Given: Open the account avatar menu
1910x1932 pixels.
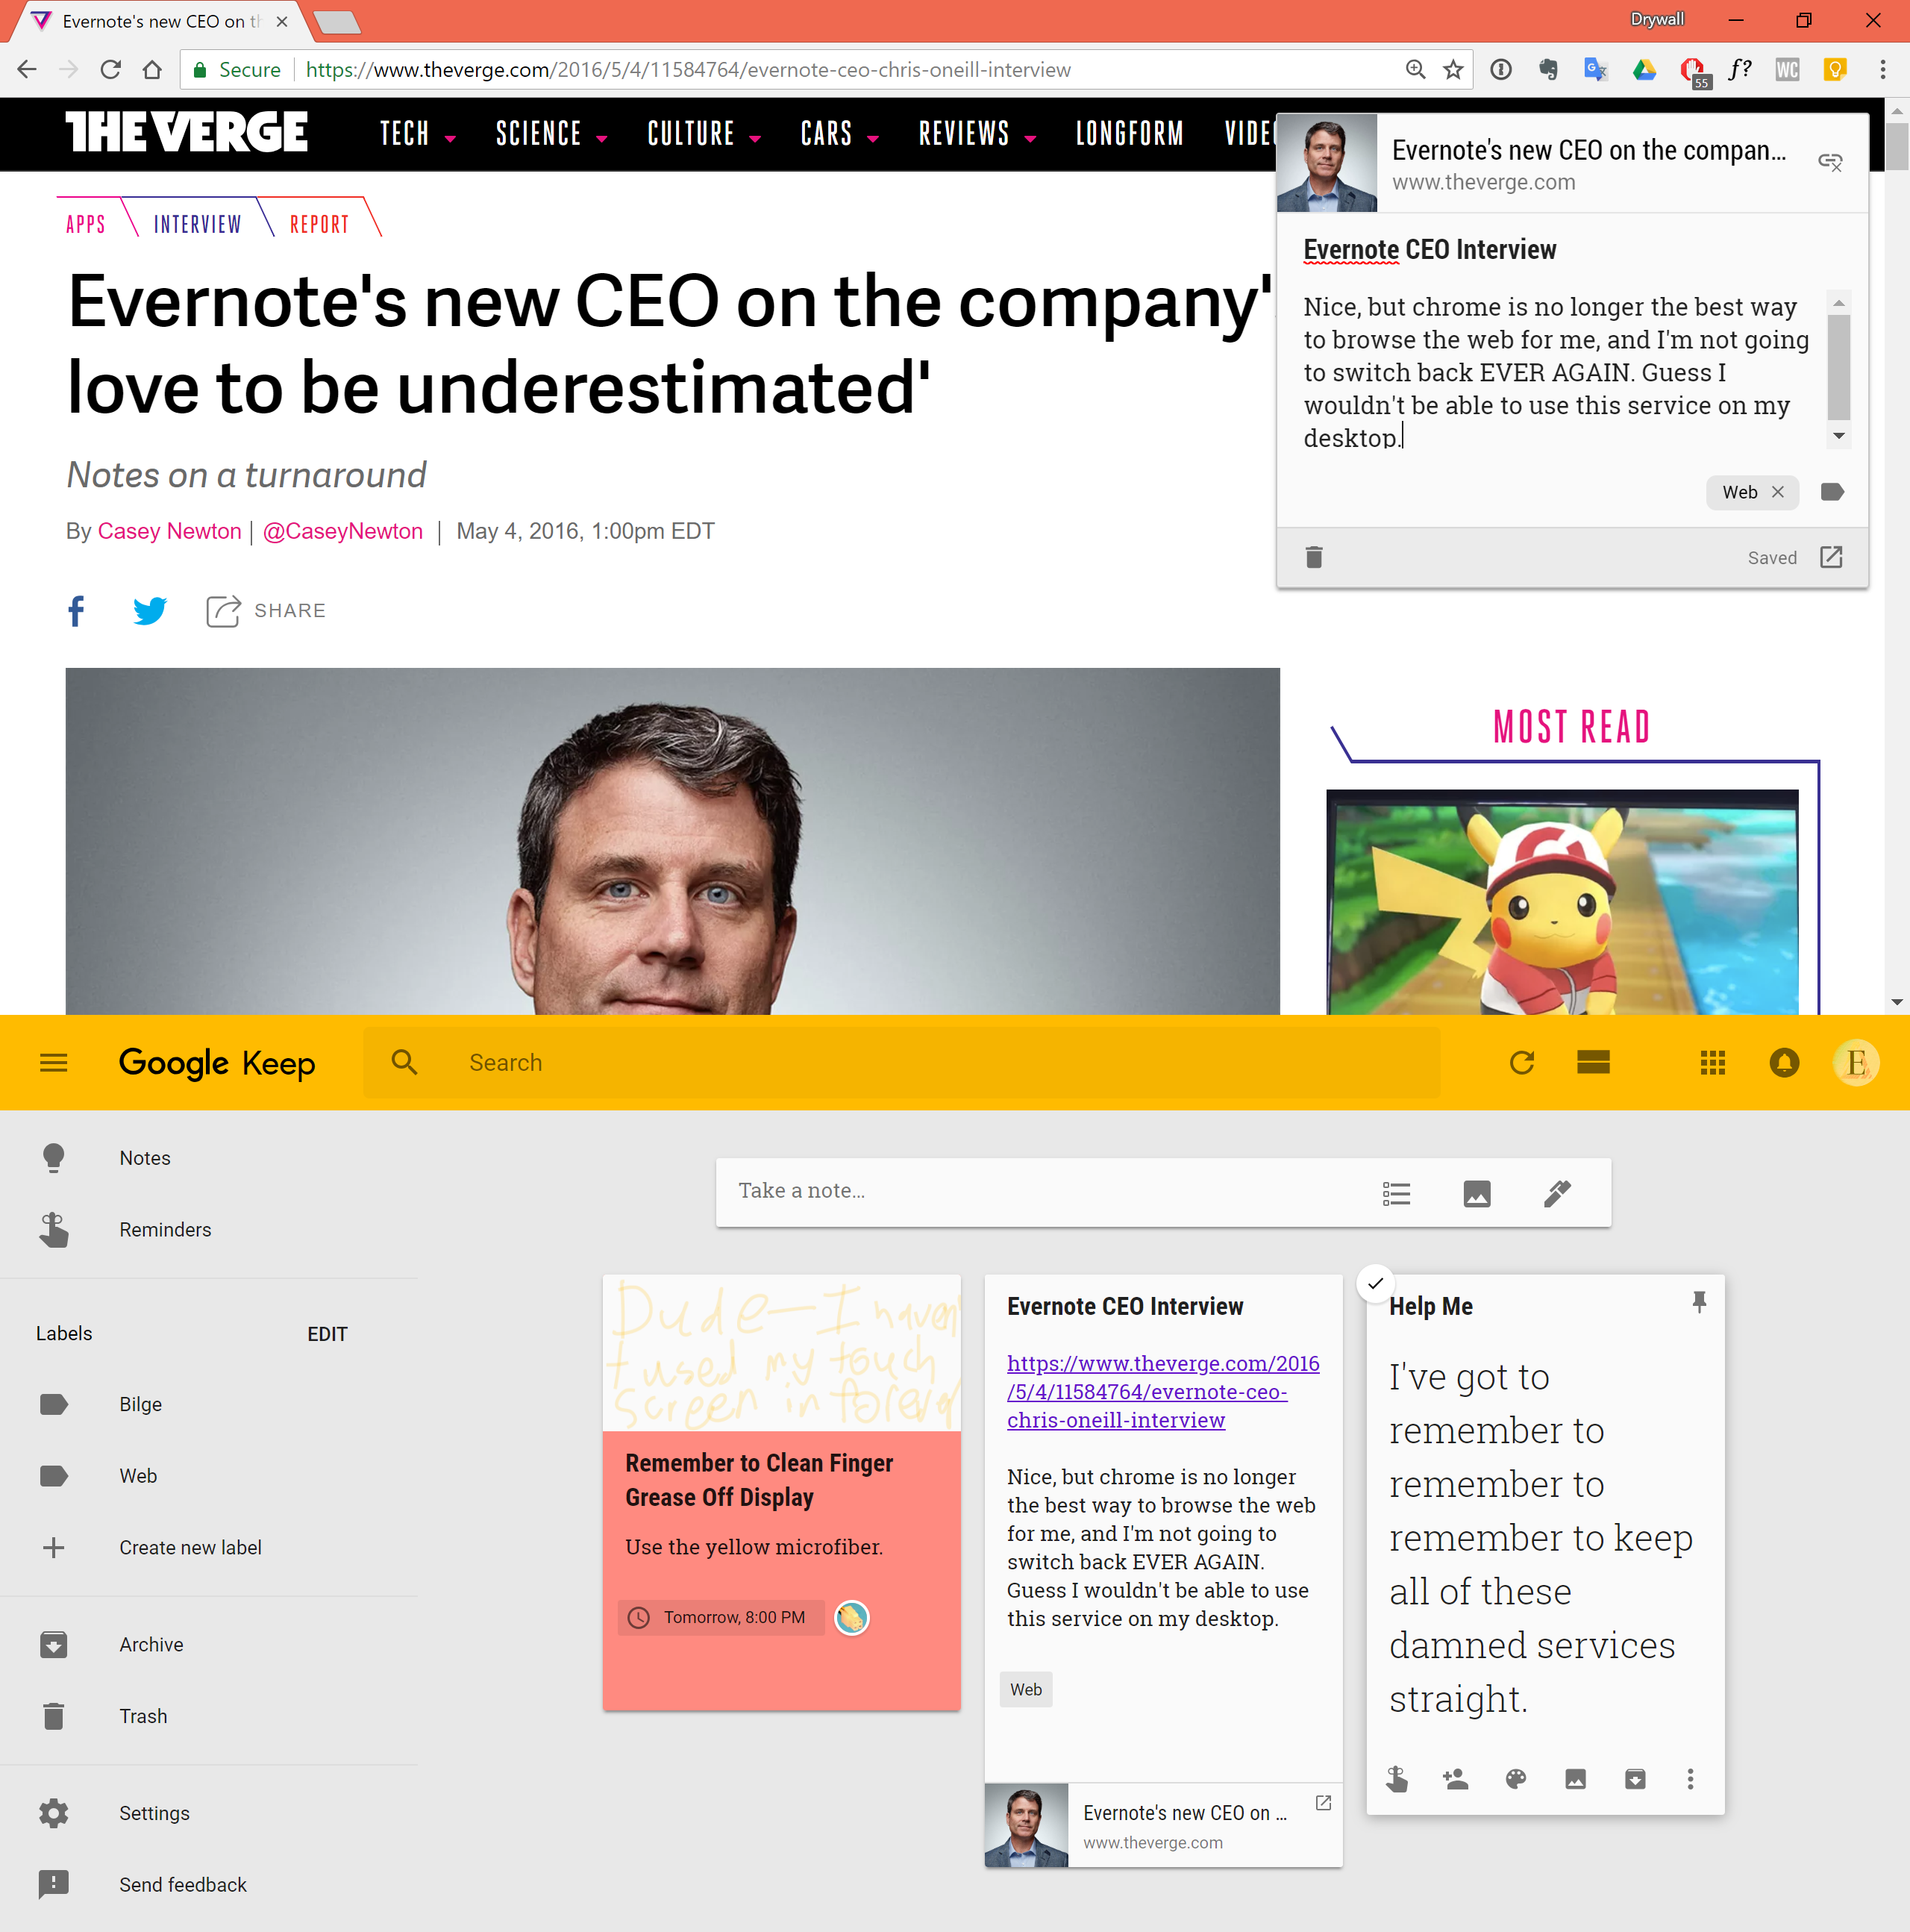Looking at the screenshot, I should (x=1856, y=1063).
